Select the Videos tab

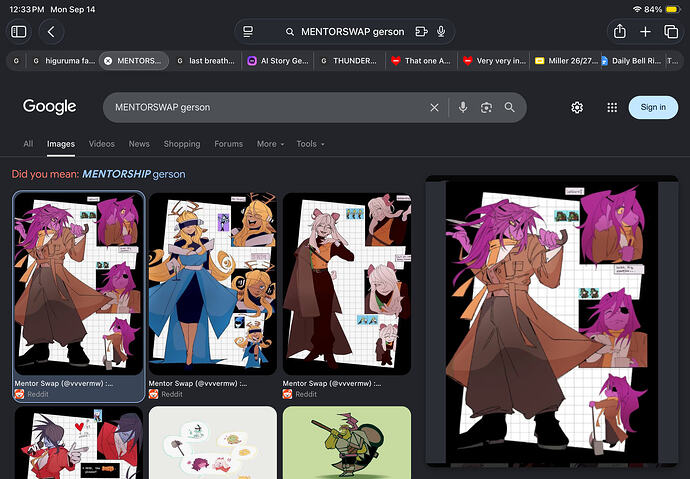pyautogui.click(x=102, y=144)
